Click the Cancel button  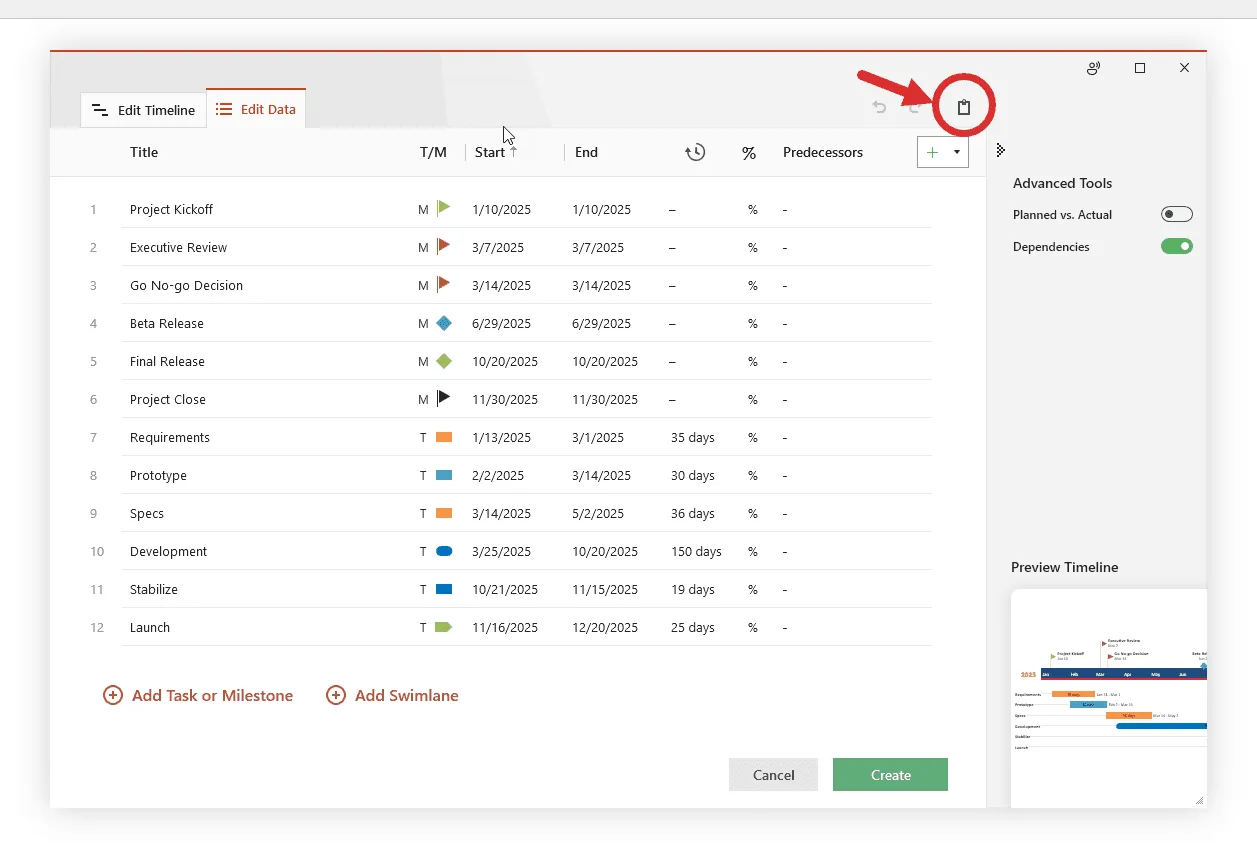[x=773, y=775]
